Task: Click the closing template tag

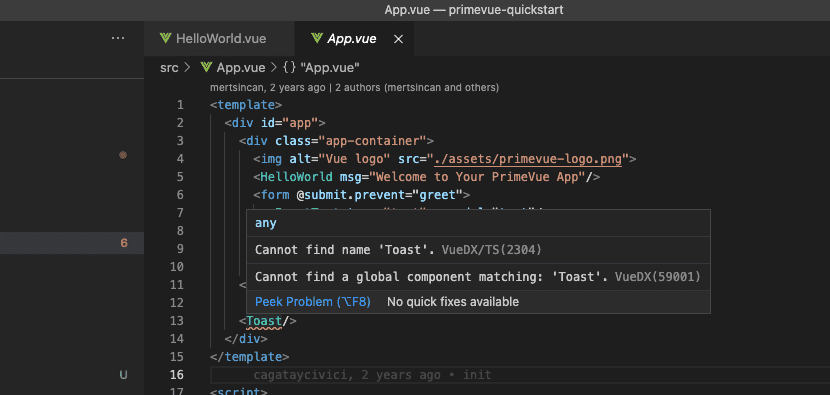Action: click(x=249, y=356)
